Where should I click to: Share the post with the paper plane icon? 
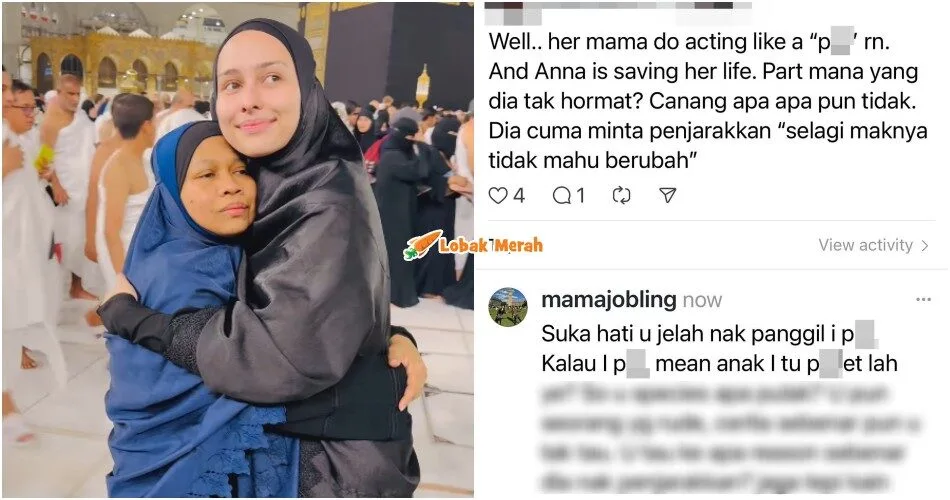(x=667, y=195)
